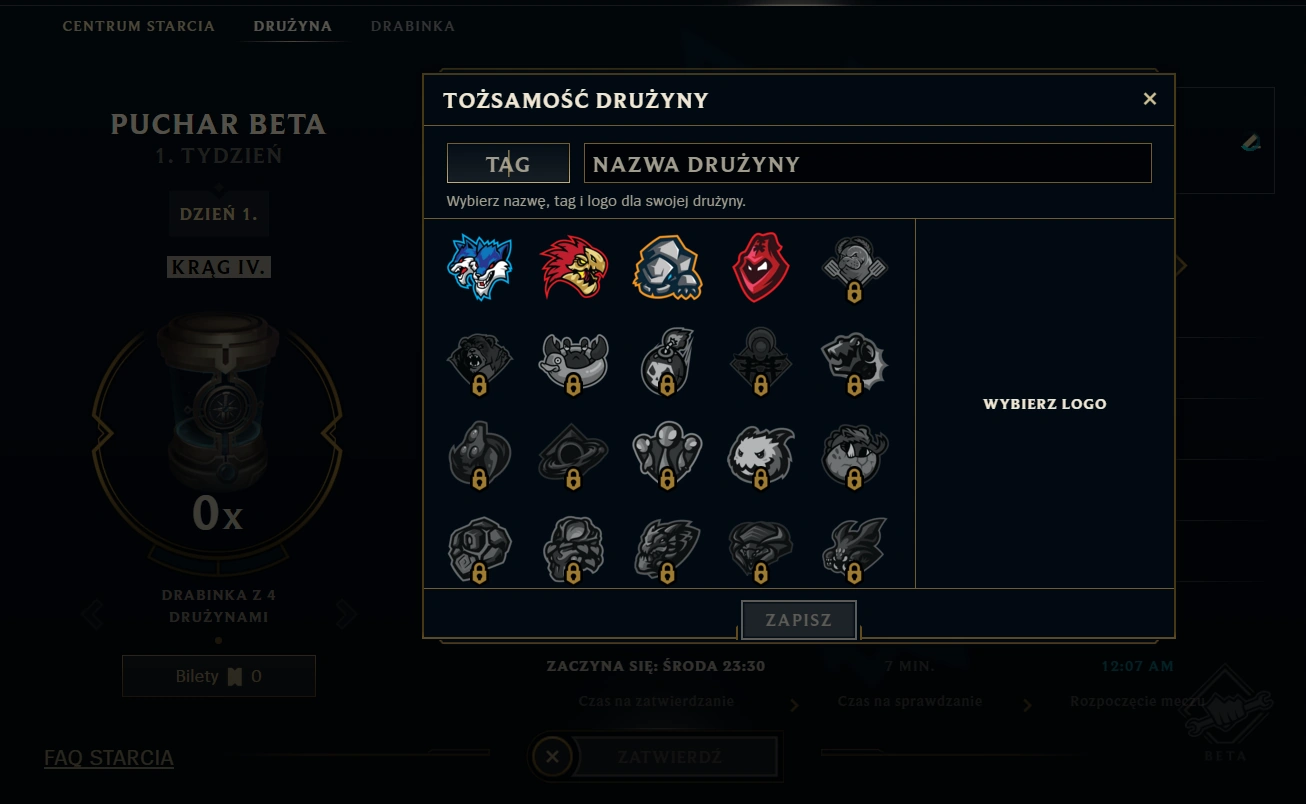
Task: Click the locked white fluffy poro logo
Action: (x=761, y=457)
